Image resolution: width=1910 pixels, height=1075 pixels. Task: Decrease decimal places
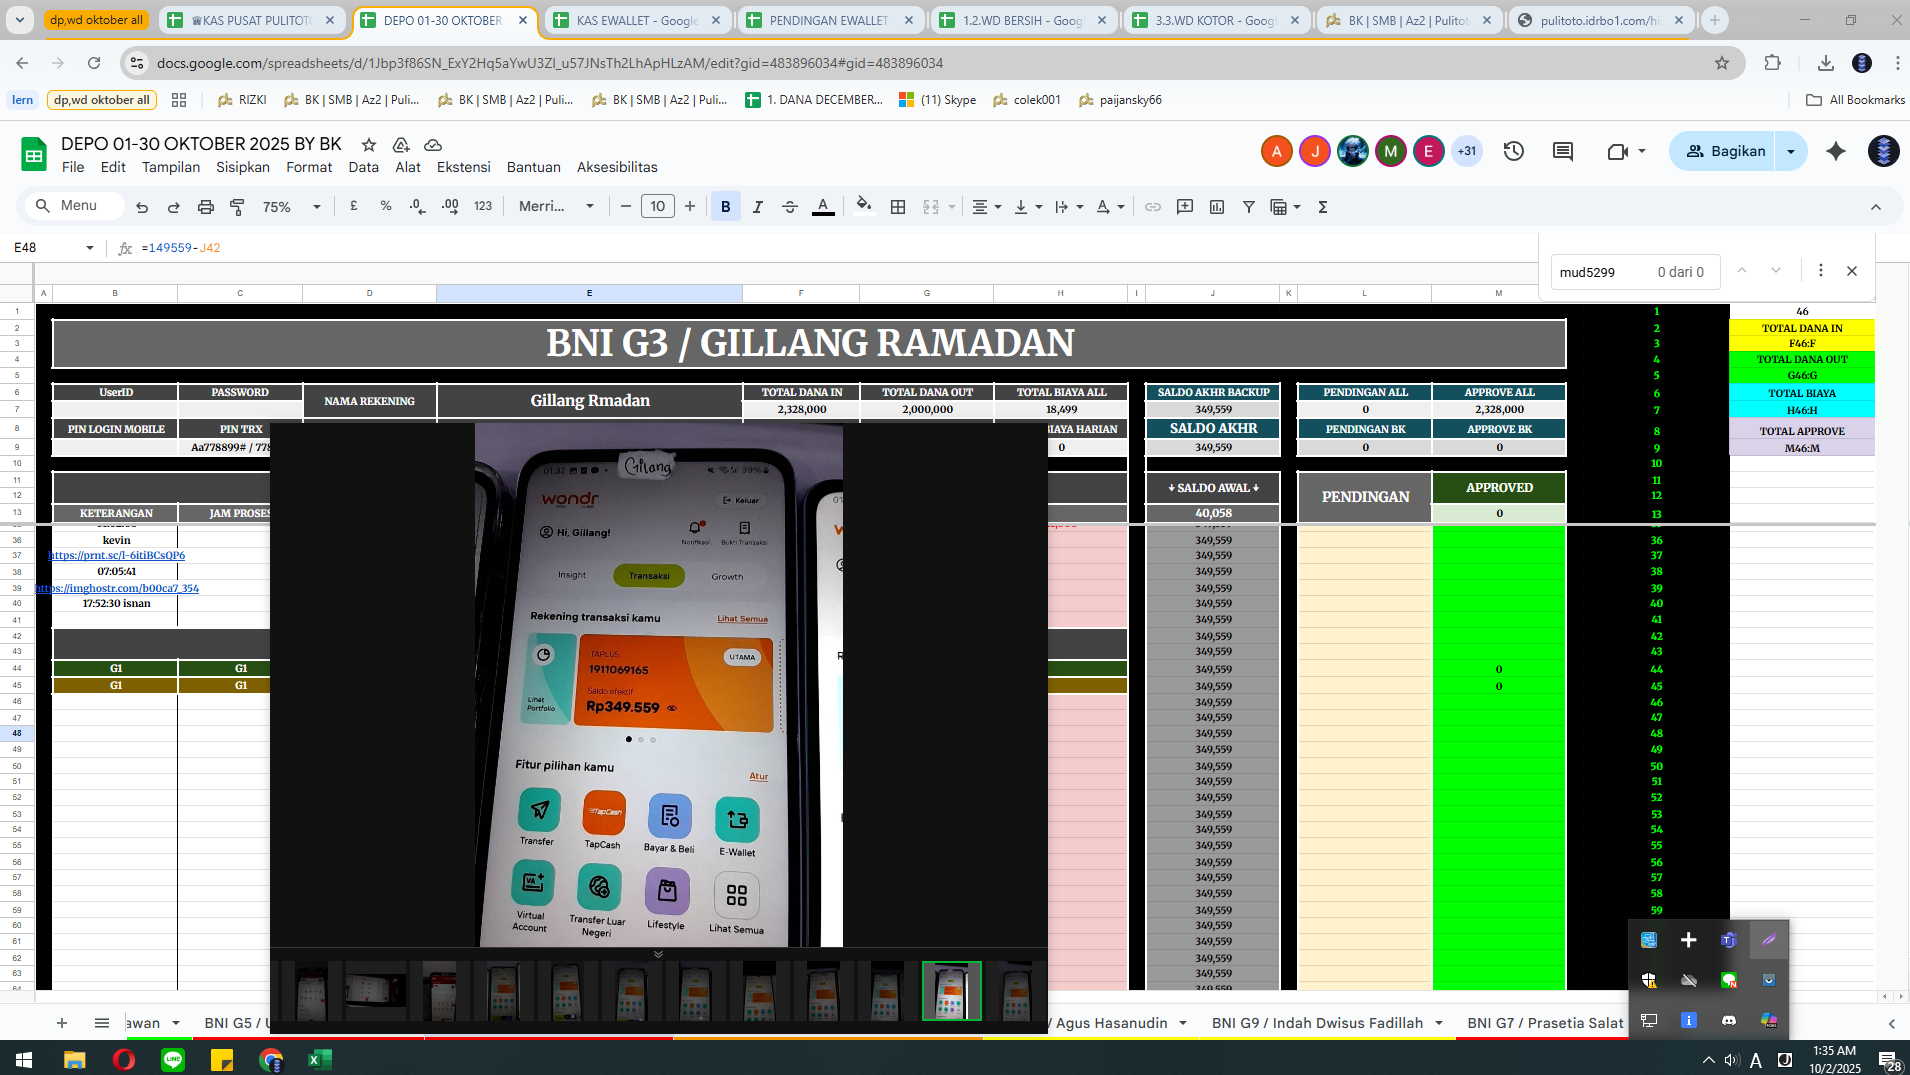tap(418, 206)
